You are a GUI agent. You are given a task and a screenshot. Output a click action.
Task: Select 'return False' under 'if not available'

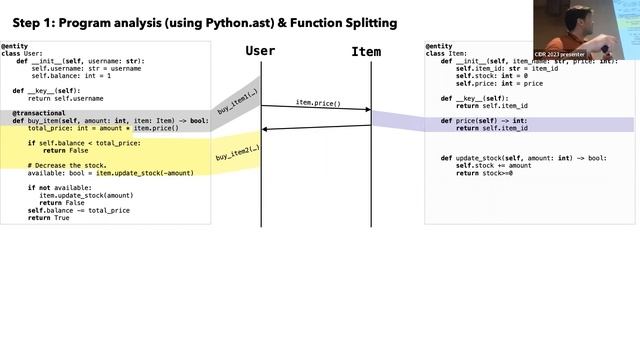62,203
